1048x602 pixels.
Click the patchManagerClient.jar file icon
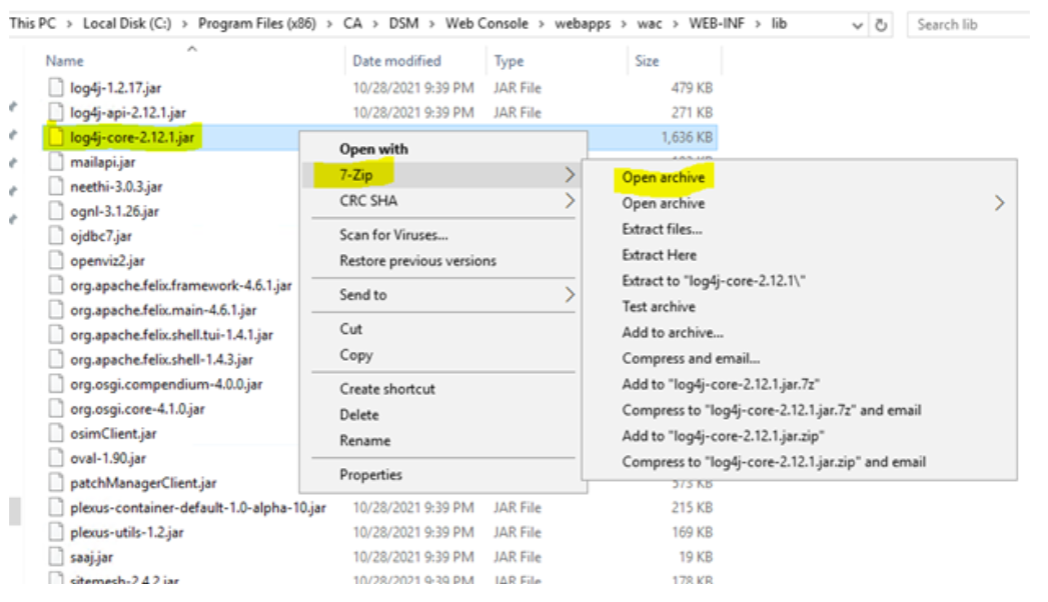click(56, 483)
